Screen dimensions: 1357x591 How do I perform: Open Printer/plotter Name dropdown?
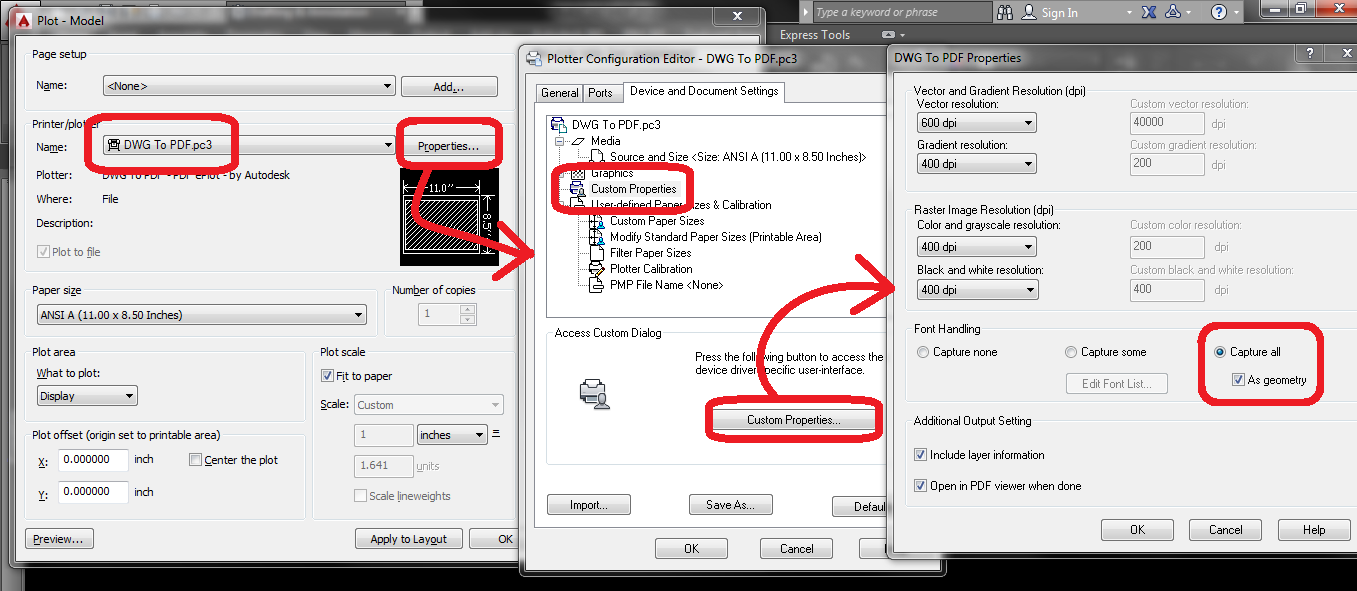pos(249,145)
